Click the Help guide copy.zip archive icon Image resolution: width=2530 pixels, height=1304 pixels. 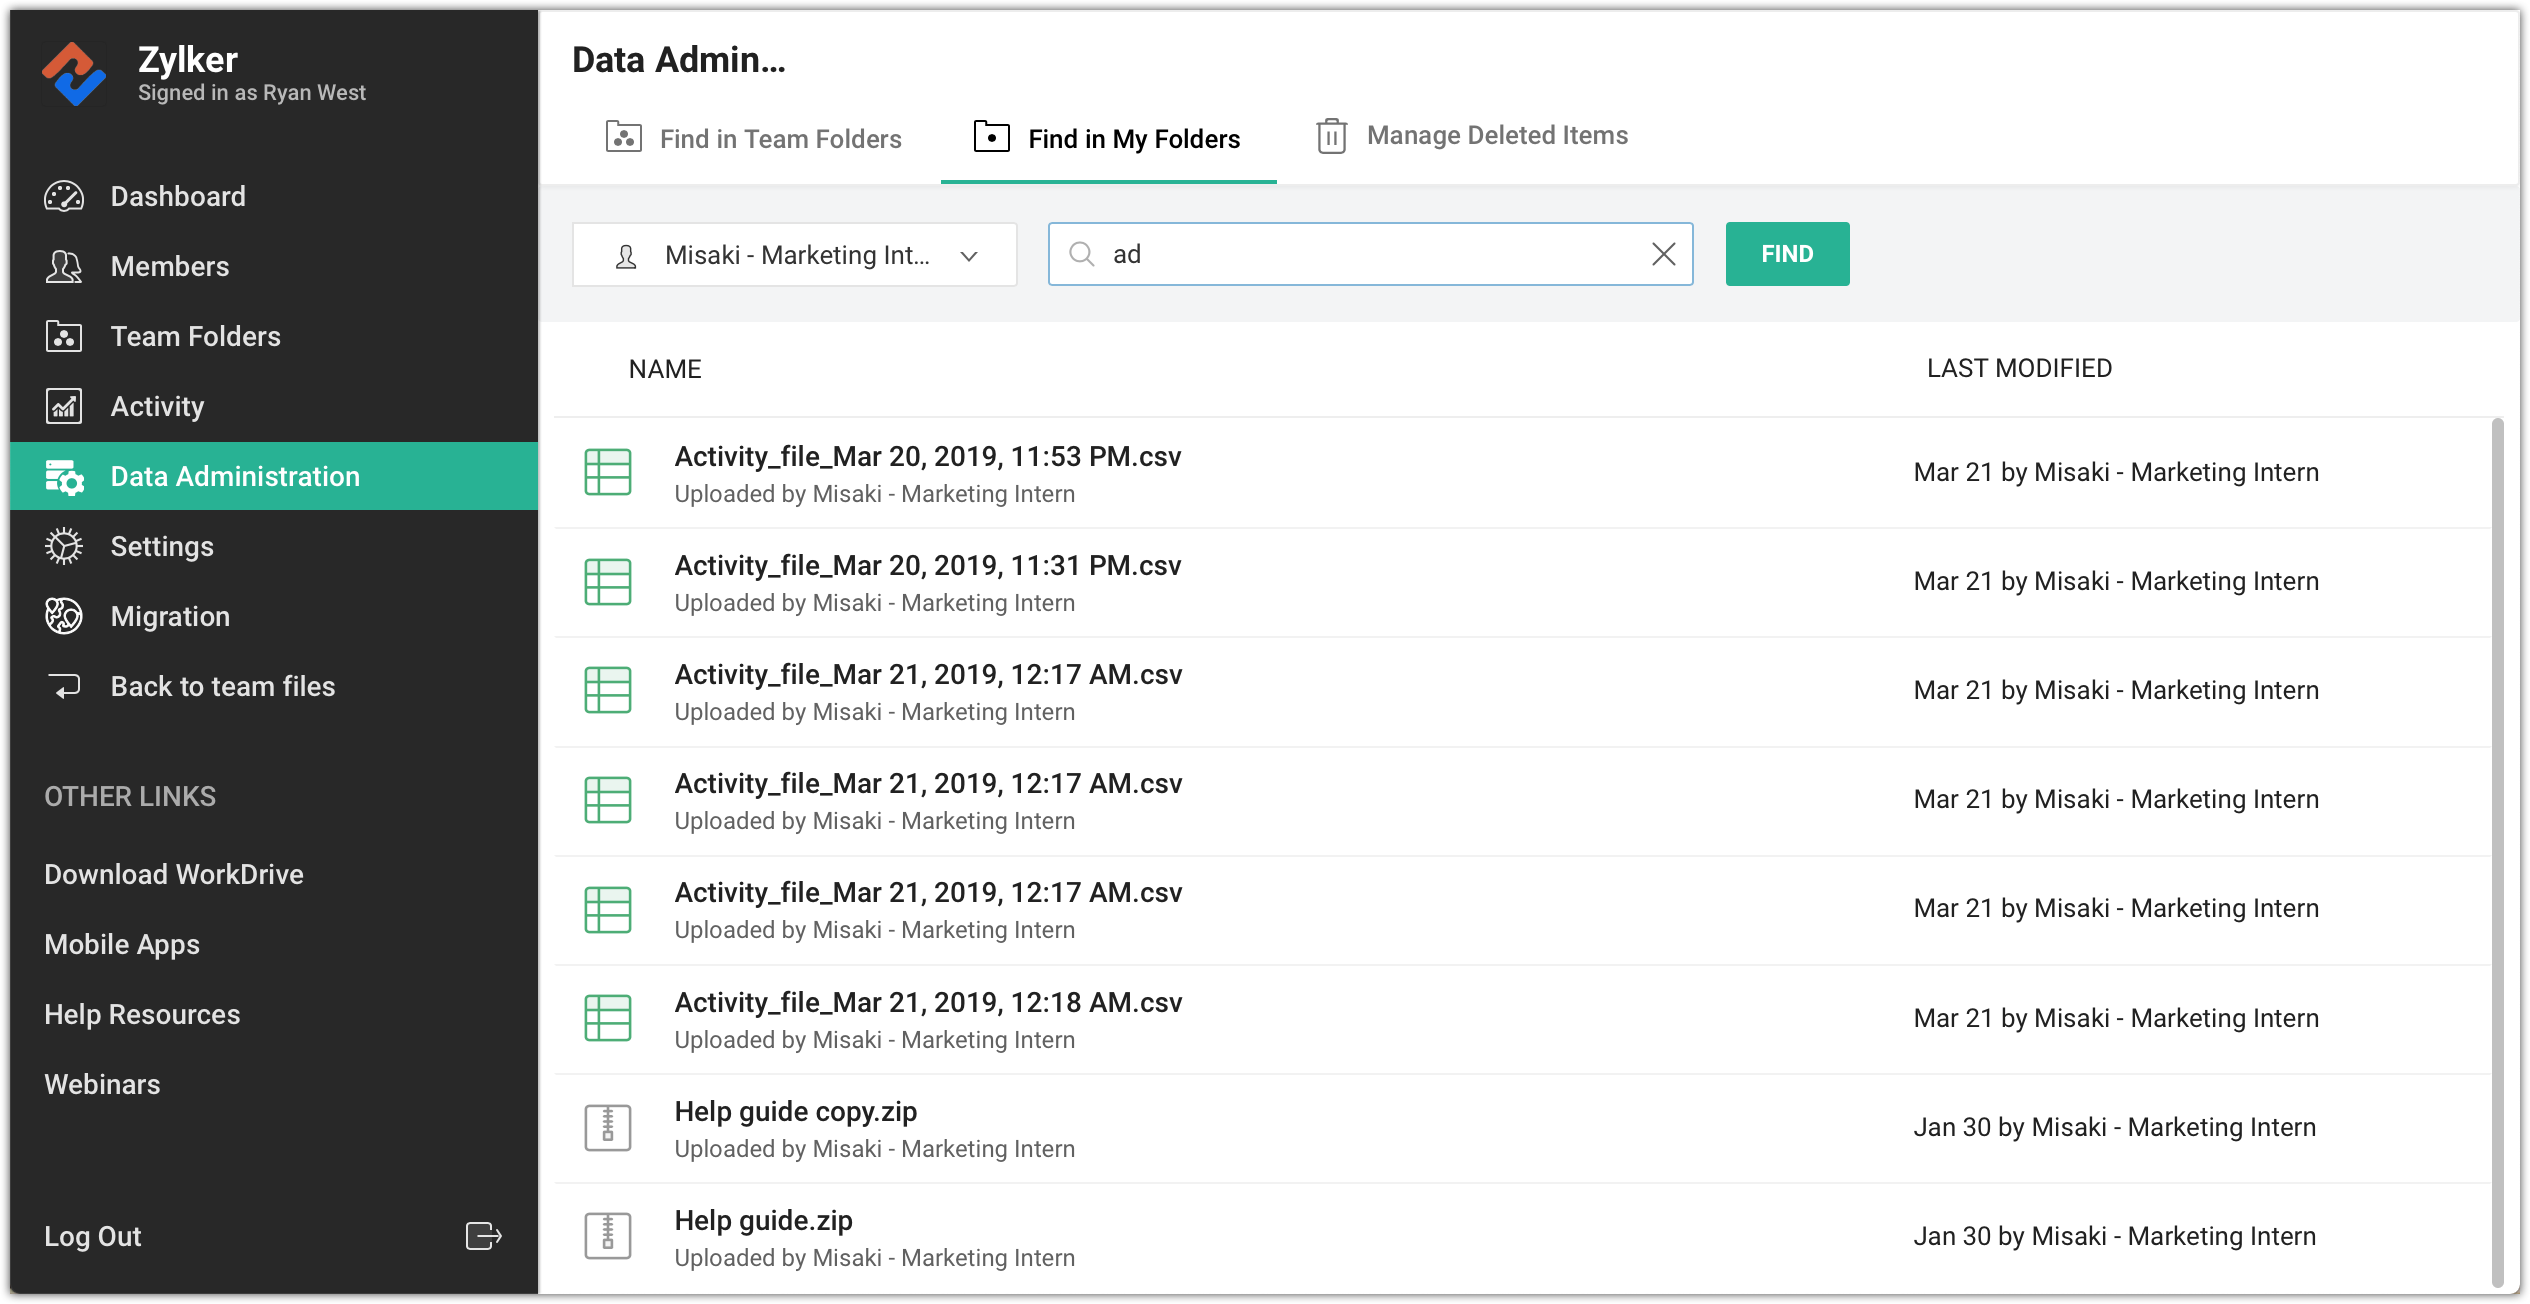(608, 1128)
